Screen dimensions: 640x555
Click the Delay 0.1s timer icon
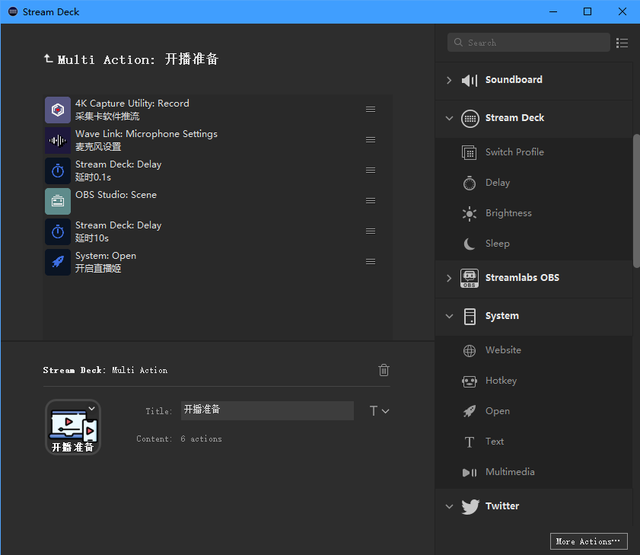pyautogui.click(x=58, y=171)
